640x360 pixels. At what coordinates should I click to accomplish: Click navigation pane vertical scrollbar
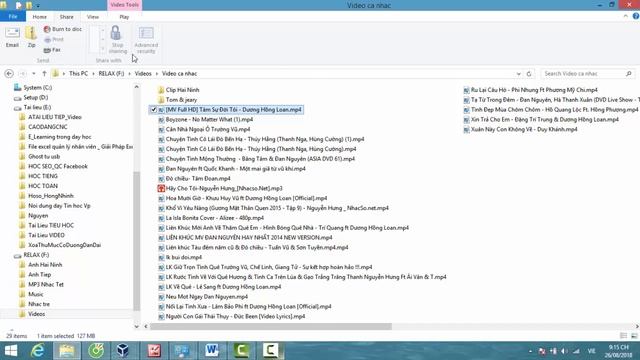tap(136, 241)
